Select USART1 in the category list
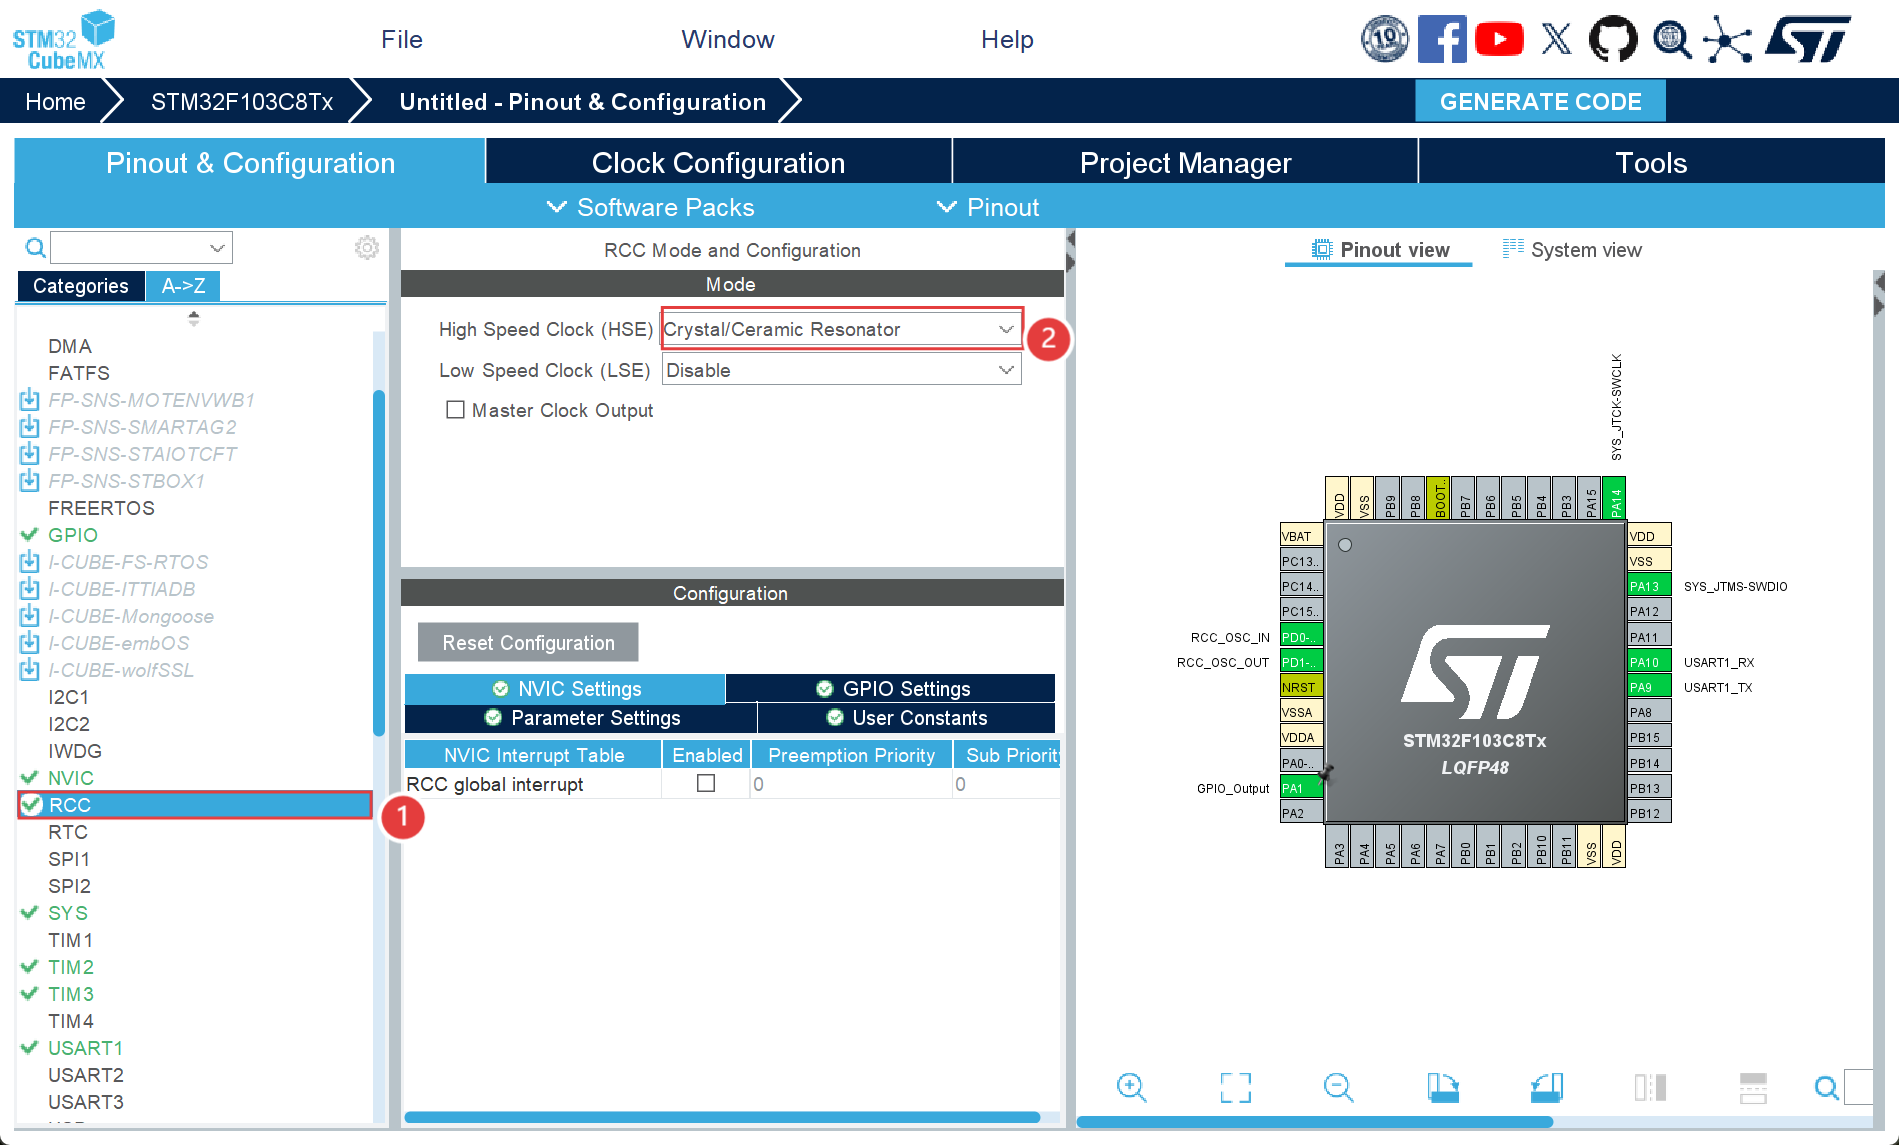The height and width of the screenshot is (1145, 1899). [85, 1048]
